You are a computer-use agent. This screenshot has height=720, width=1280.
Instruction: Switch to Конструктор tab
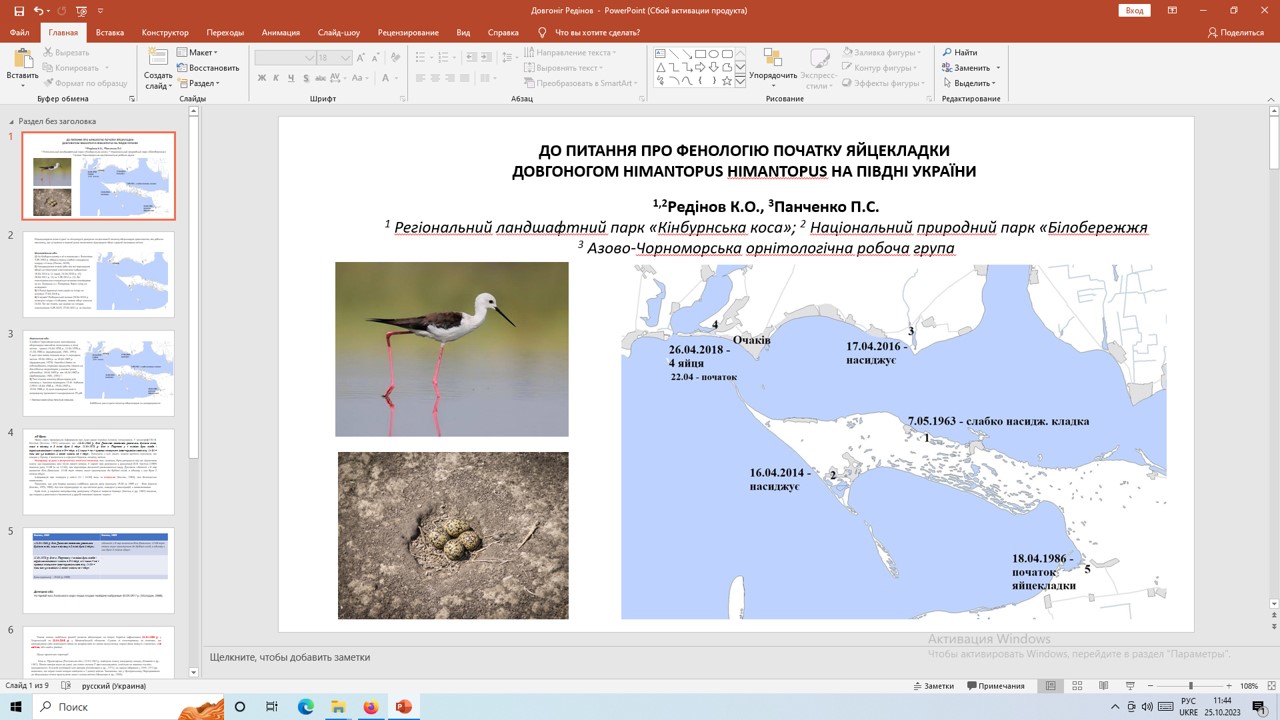[x=165, y=32]
